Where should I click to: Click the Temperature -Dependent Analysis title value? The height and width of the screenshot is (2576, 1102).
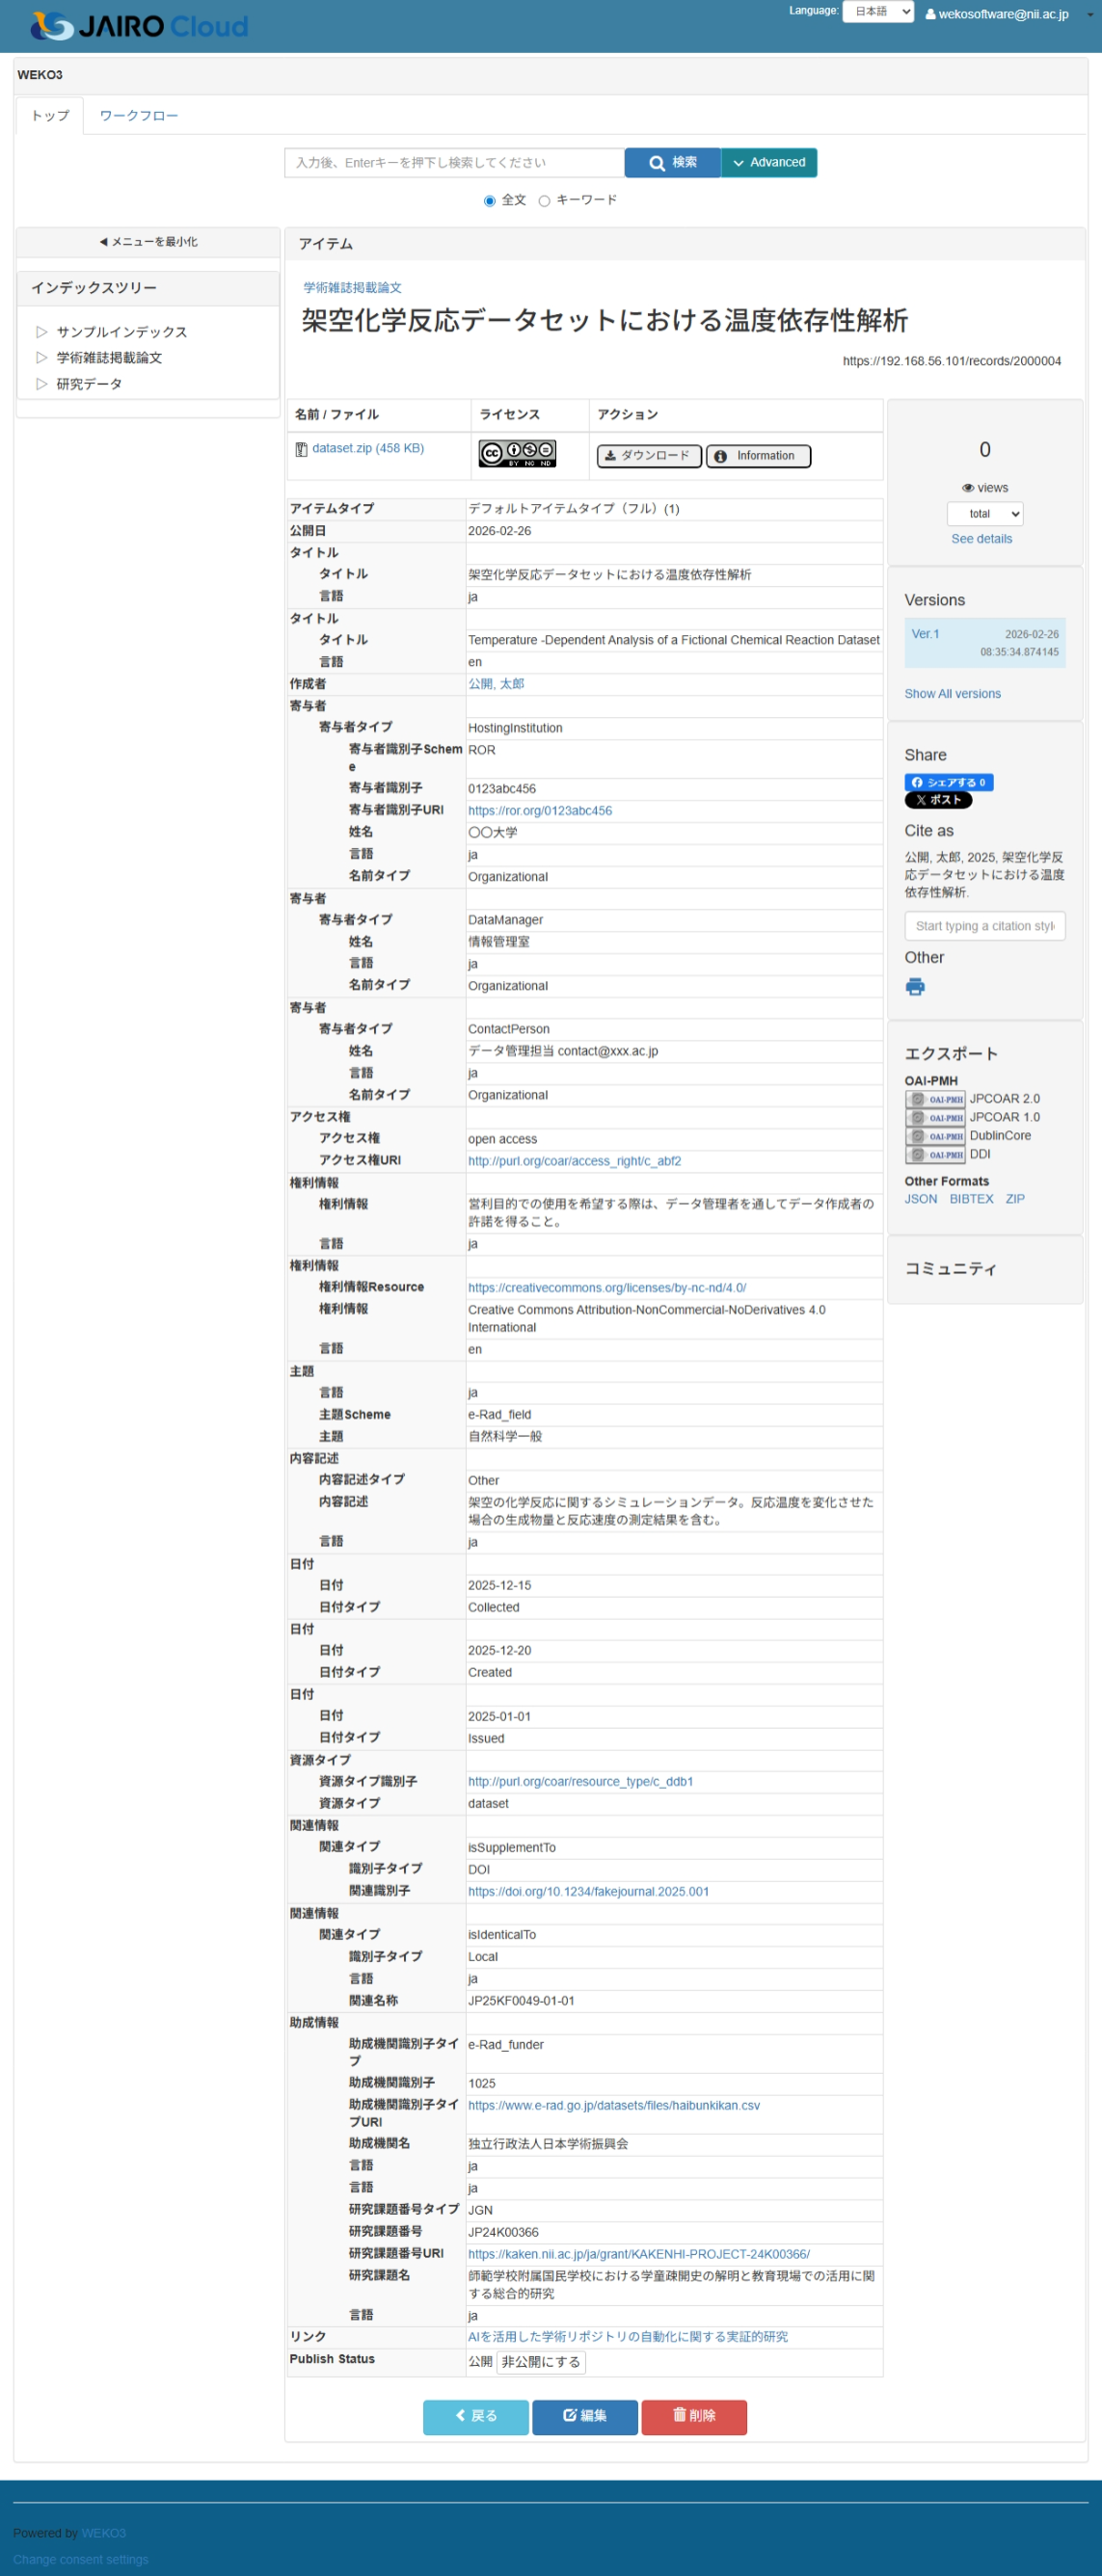(674, 640)
